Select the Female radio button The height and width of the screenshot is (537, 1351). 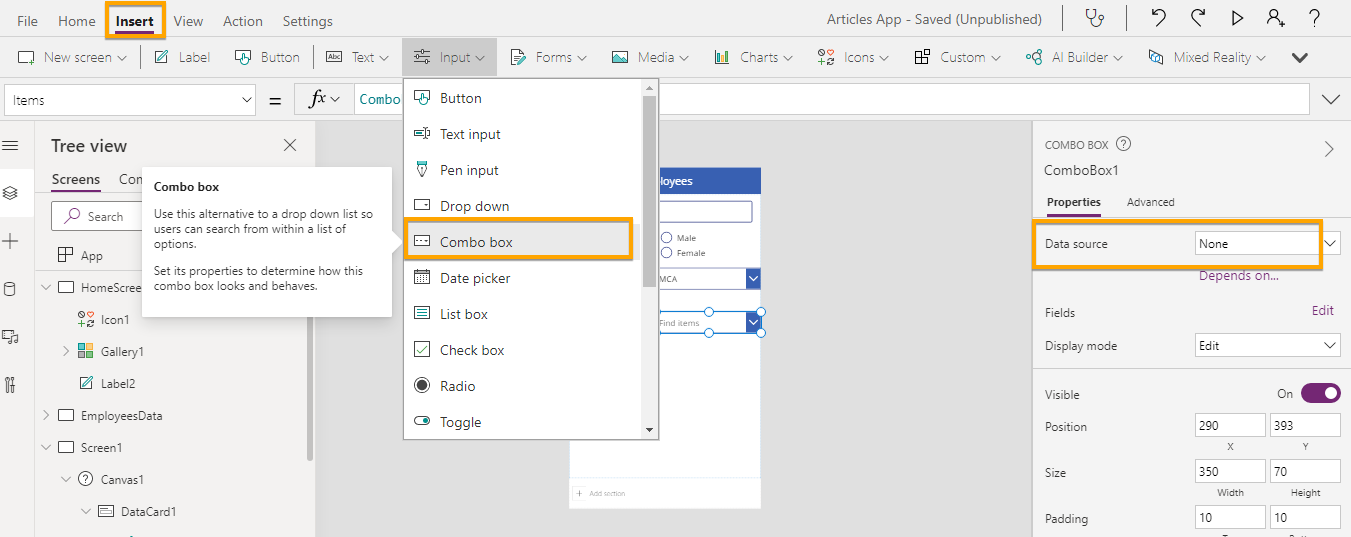tap(666, 253)
